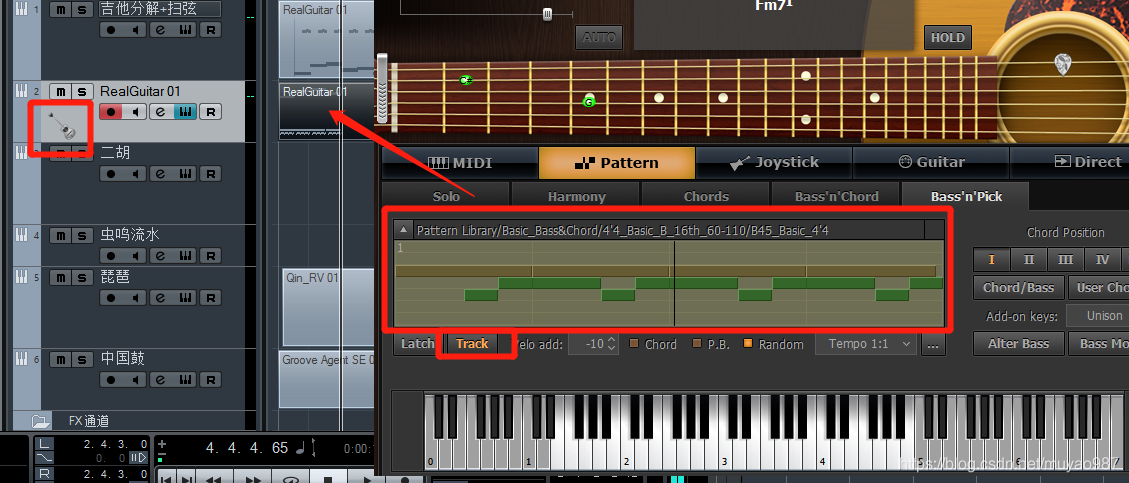Select the Harmony mode tab

tap(576, 197)
